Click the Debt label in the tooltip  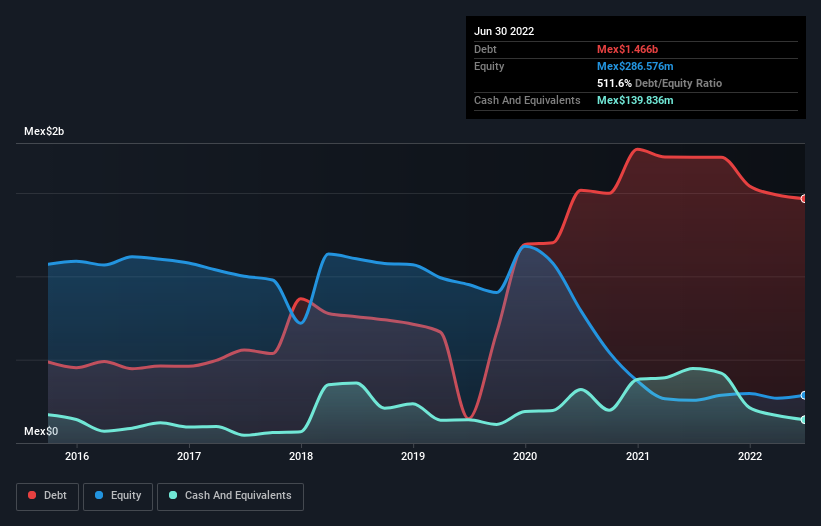tap(485, 49)
